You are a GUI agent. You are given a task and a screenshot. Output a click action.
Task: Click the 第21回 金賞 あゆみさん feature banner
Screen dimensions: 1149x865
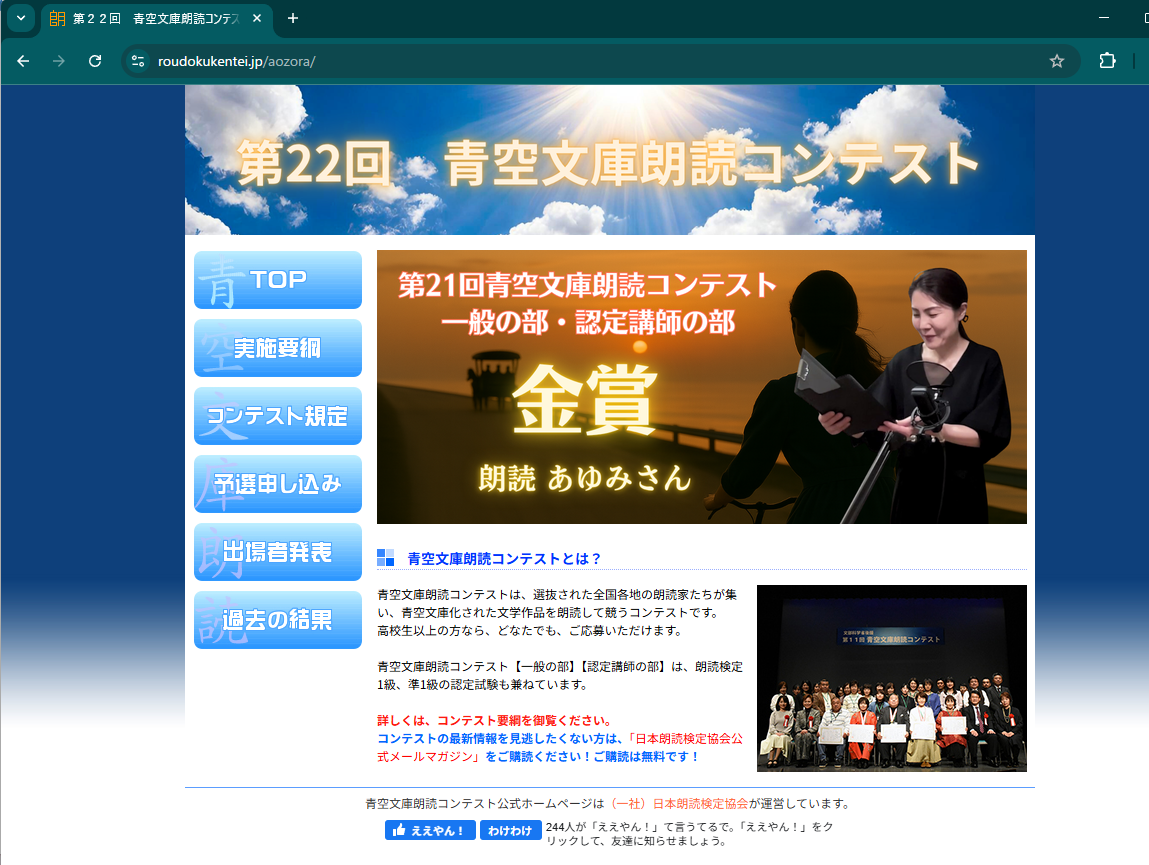pos(701,387)
